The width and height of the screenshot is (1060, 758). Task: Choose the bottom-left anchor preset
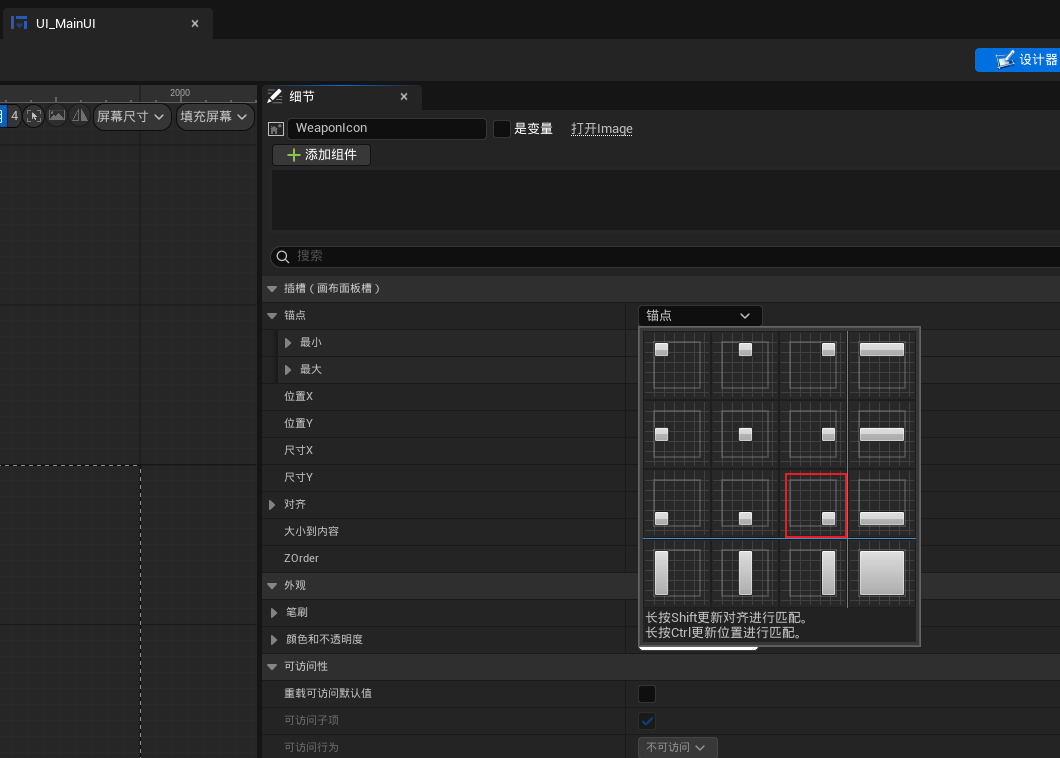tap(677, 504)
